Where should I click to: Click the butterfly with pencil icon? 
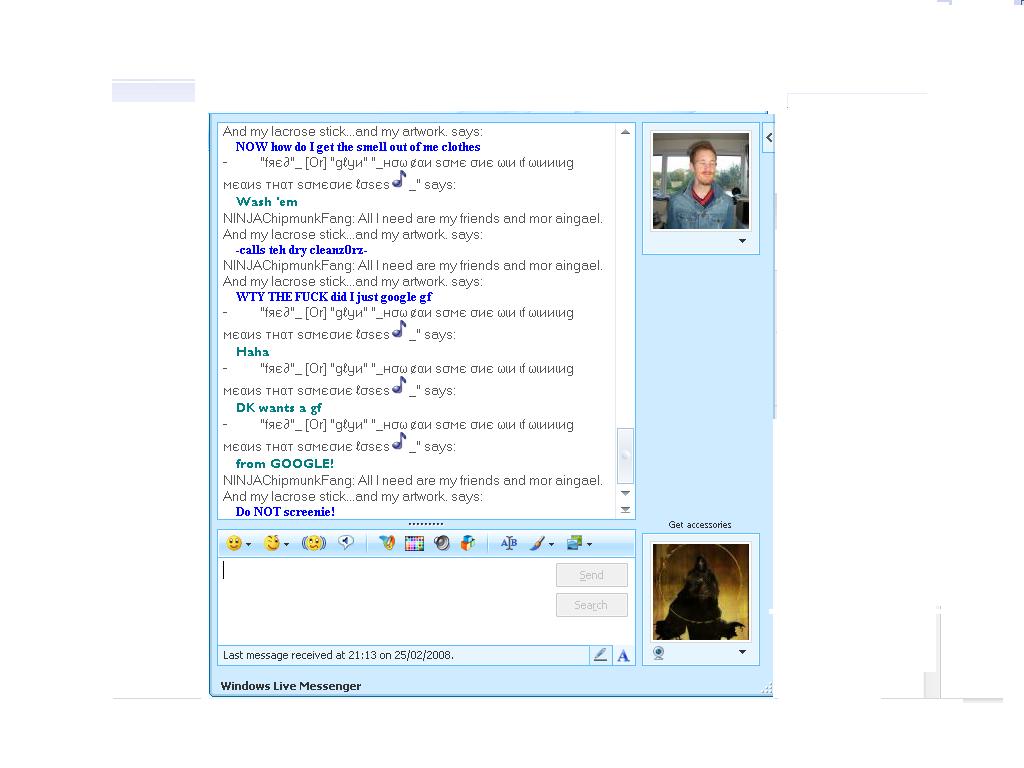pos(387,543)
